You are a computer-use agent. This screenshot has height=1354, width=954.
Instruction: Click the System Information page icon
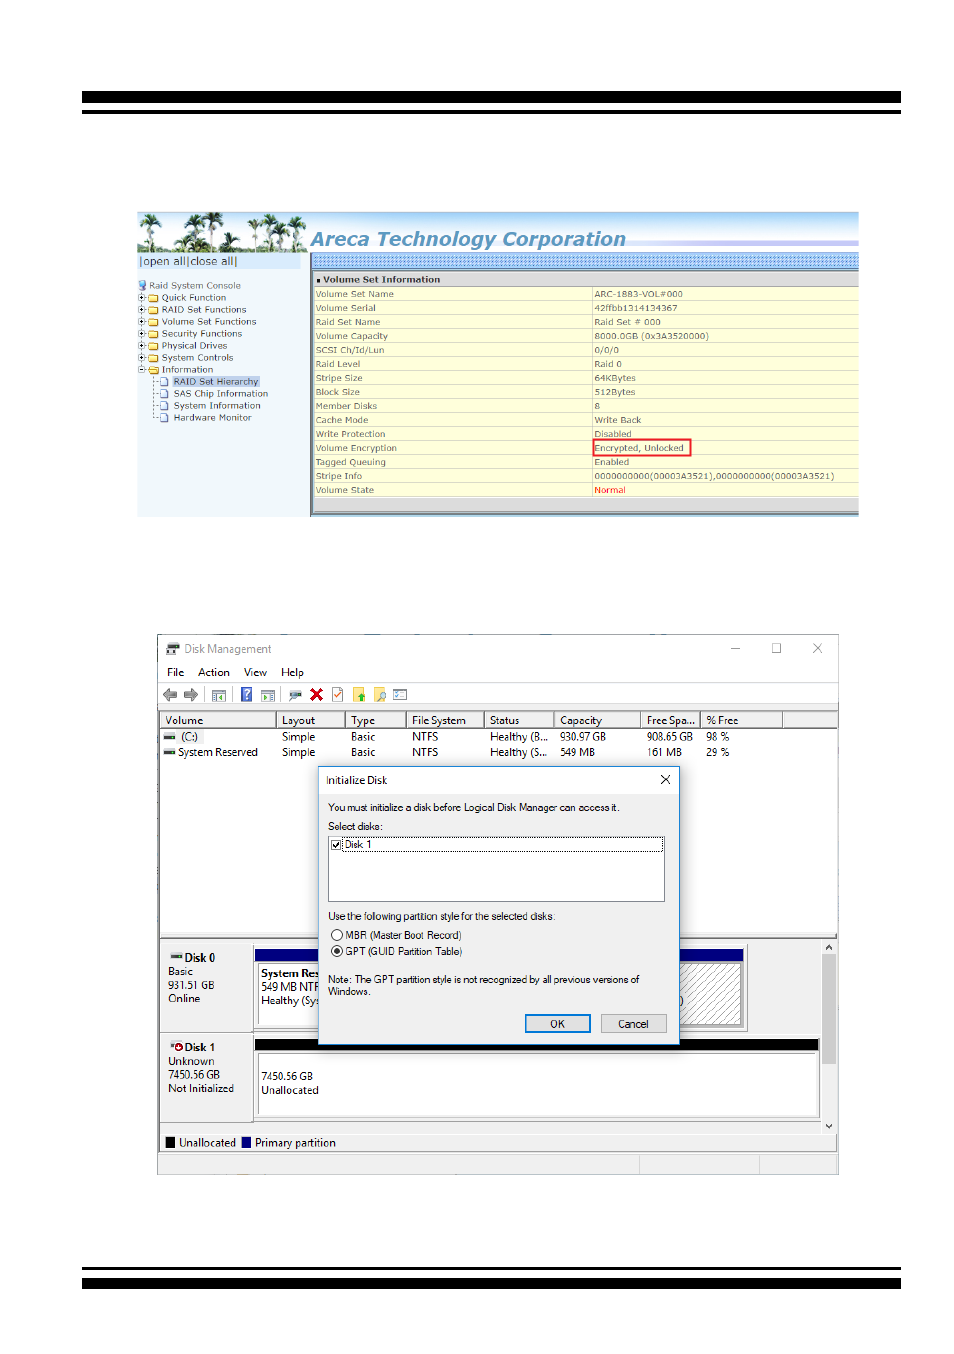coord(165,406)
